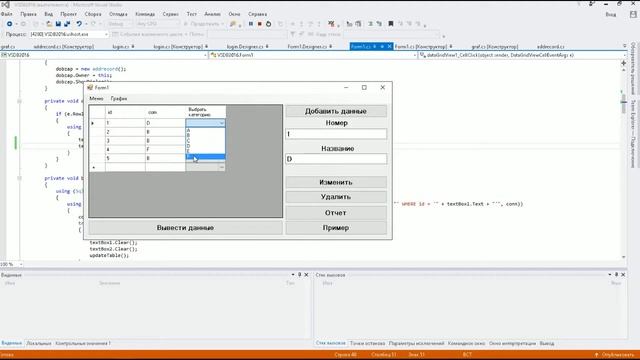Close the active Form1.cs editor tab
Screen dimensions: 640x360
(x=389, y=47)
